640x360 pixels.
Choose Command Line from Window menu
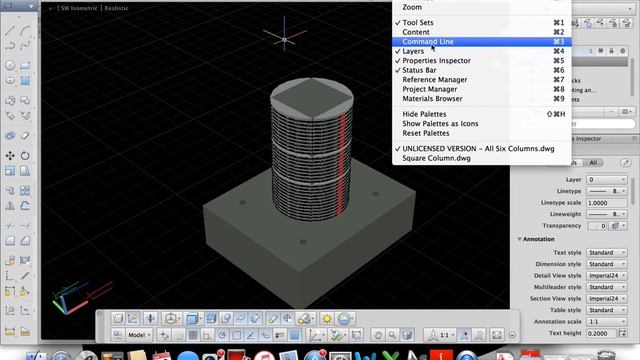[482, 42]
